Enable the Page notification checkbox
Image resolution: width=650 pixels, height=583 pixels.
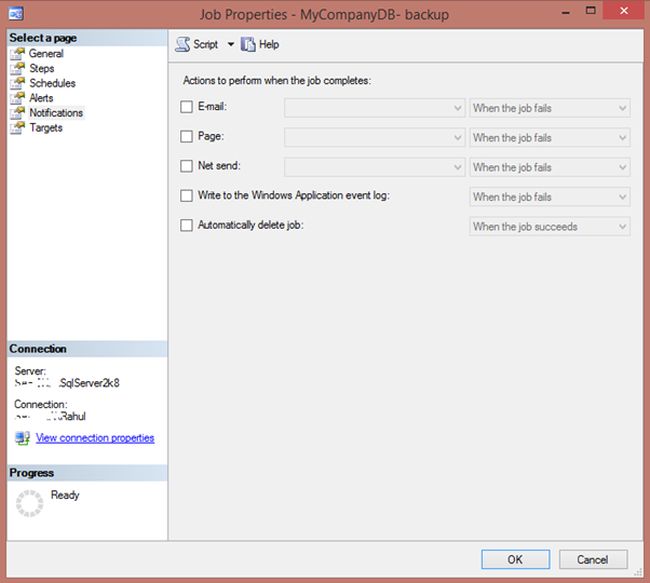point(187,136)
